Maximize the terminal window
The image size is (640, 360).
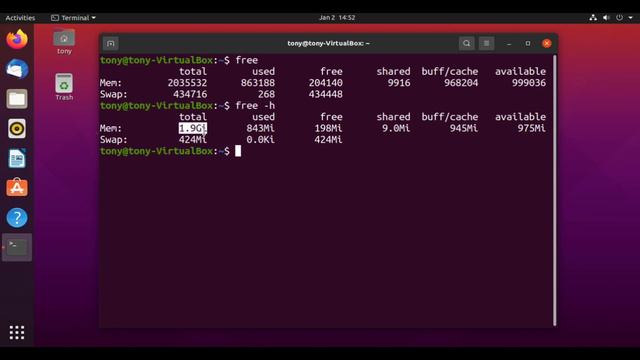528,43
